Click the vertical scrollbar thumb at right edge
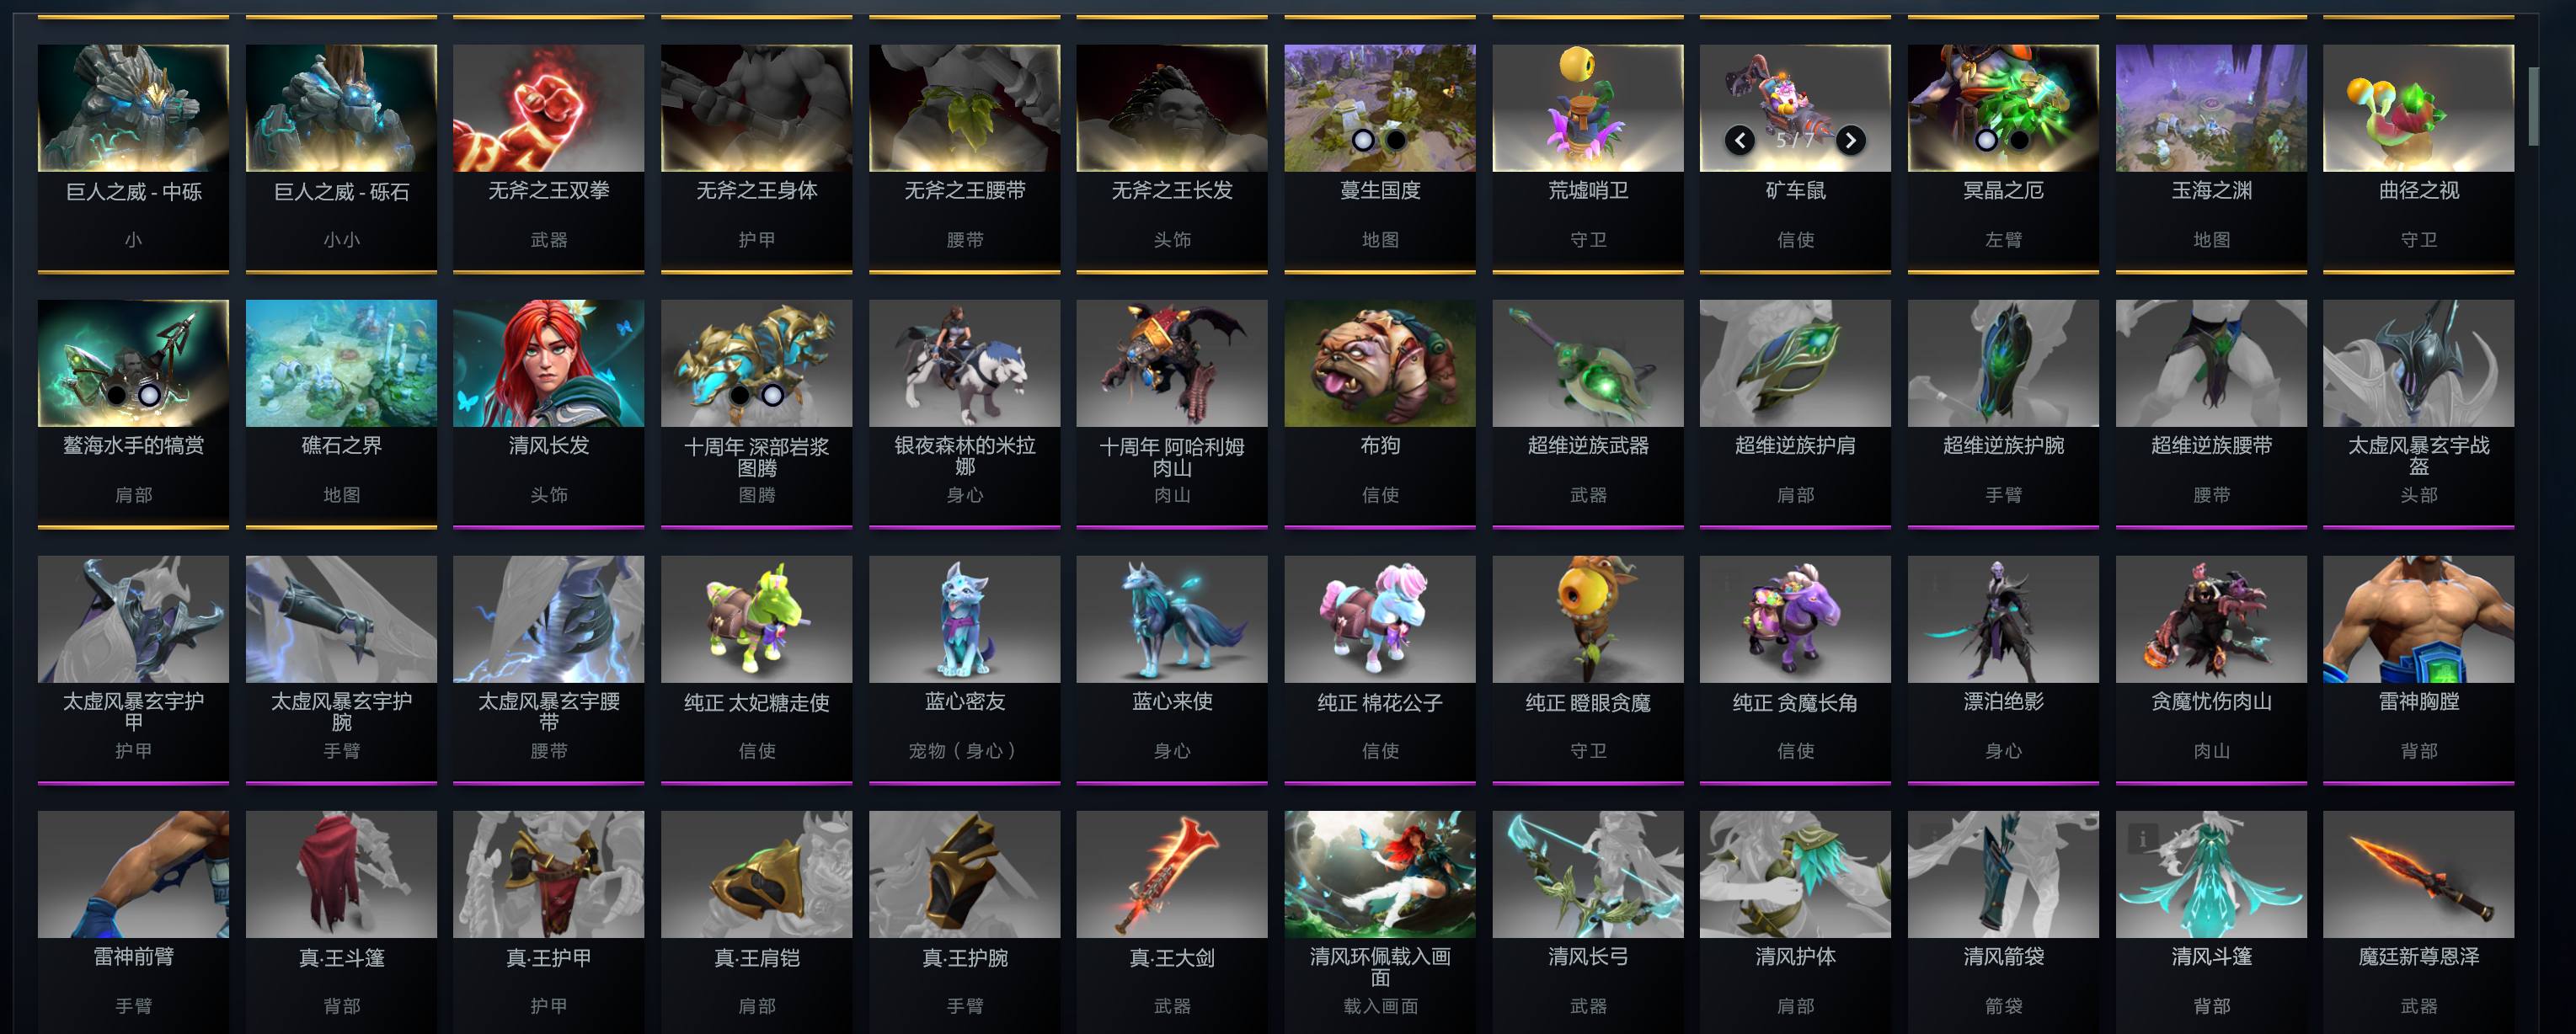The width and height of the screenshot is (2576, 1034). coord(2533,106)
